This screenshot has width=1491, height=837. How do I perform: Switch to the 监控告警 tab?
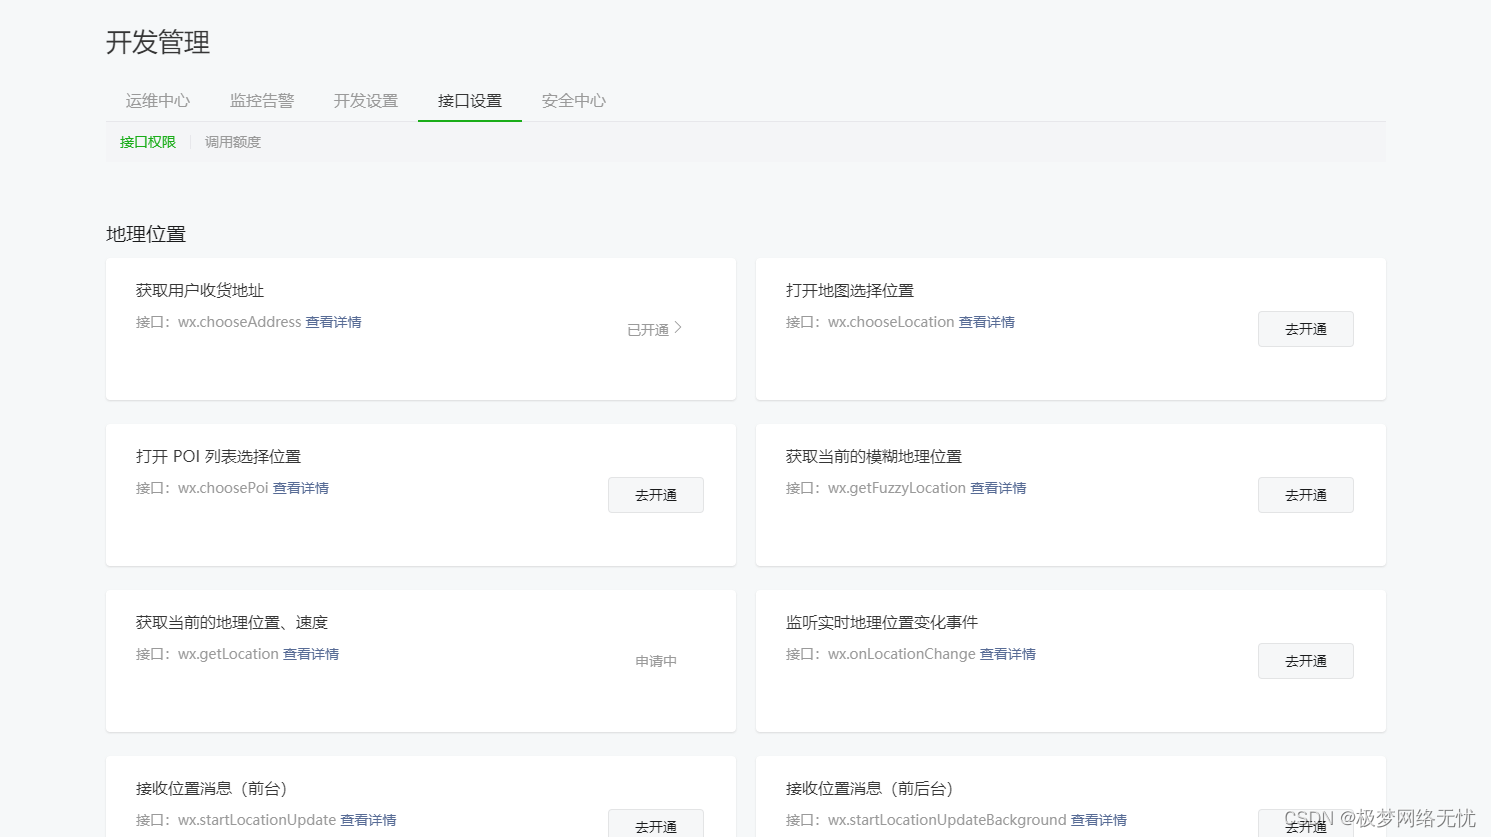tap(262, 101)
